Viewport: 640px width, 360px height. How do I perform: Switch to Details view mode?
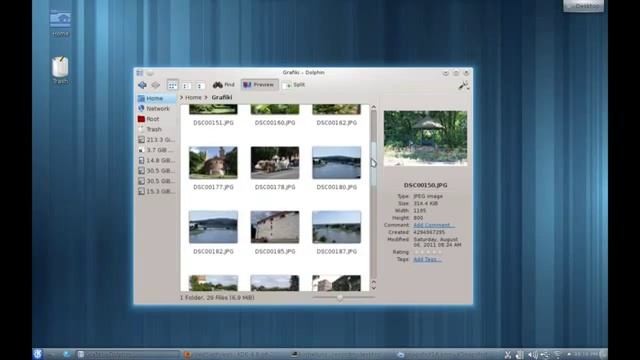click(186, 85)
